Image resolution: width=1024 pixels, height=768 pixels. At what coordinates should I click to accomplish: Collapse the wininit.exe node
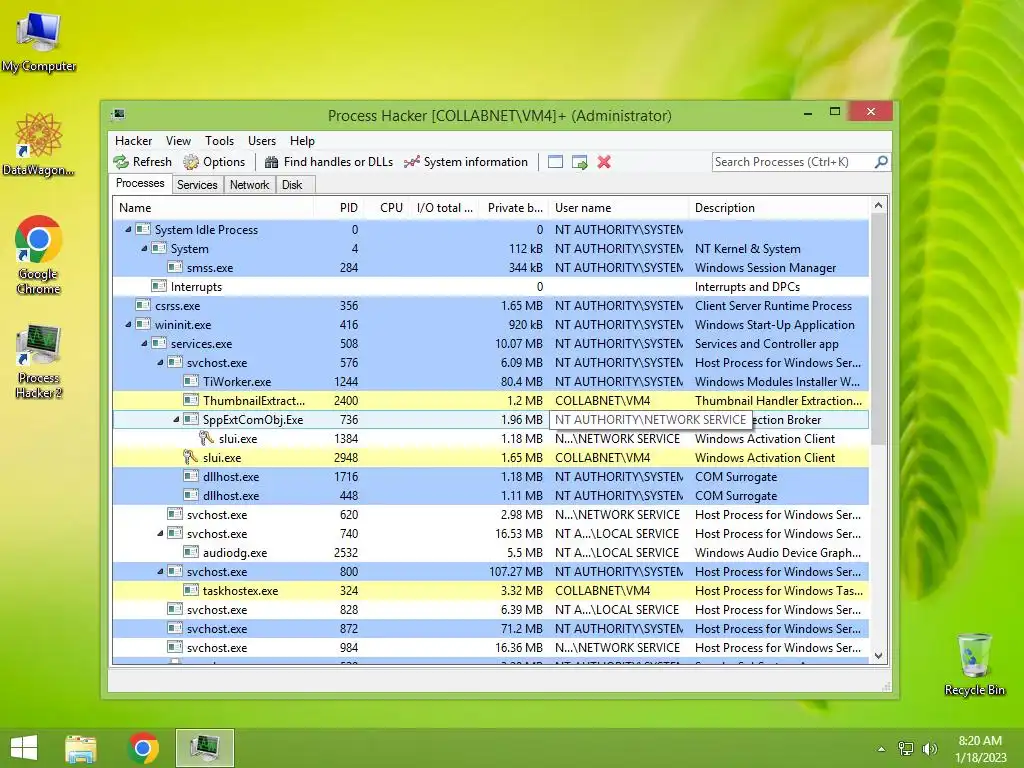(128, 325)
